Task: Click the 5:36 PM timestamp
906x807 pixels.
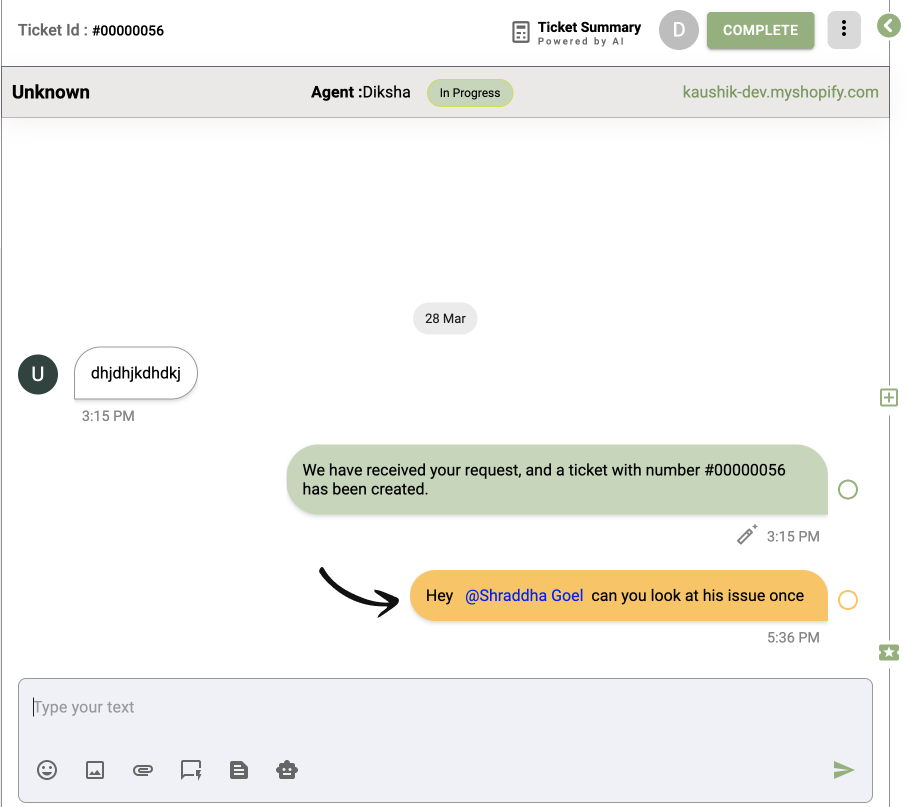Action: 793,638
